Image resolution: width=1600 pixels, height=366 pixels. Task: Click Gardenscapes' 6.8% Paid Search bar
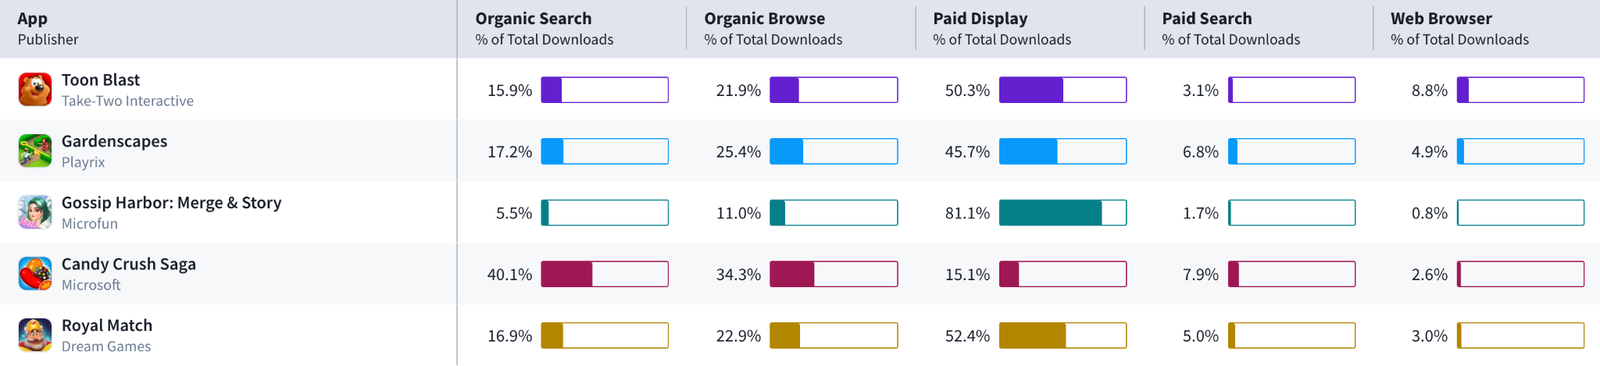(1292, 151)
